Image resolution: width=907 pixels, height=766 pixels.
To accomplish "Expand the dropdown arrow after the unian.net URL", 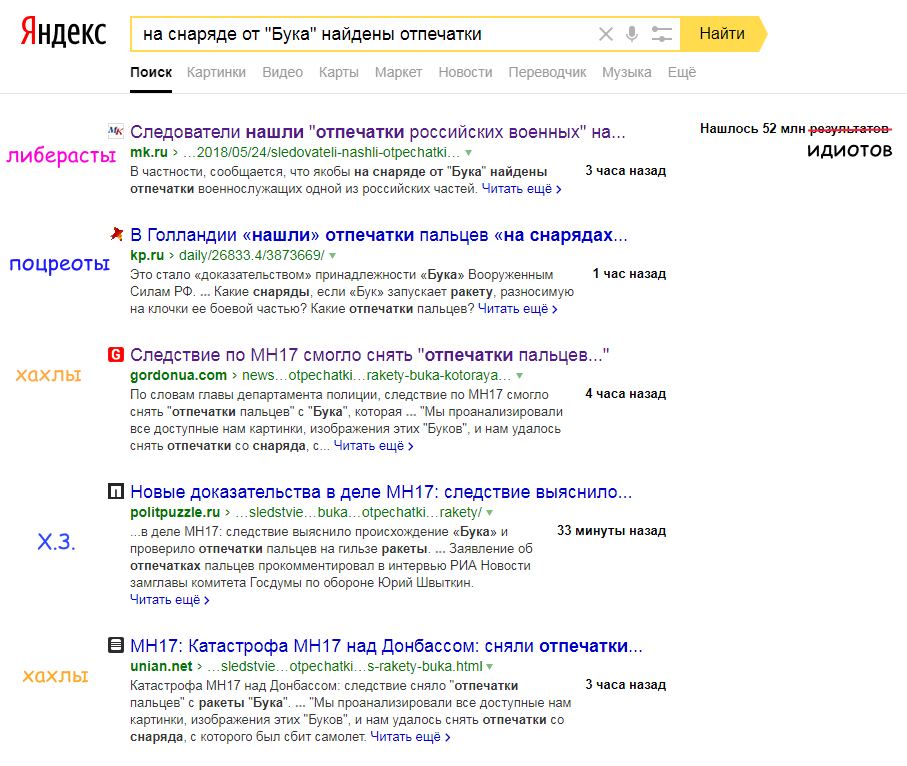I will click(x=489, y=666).
